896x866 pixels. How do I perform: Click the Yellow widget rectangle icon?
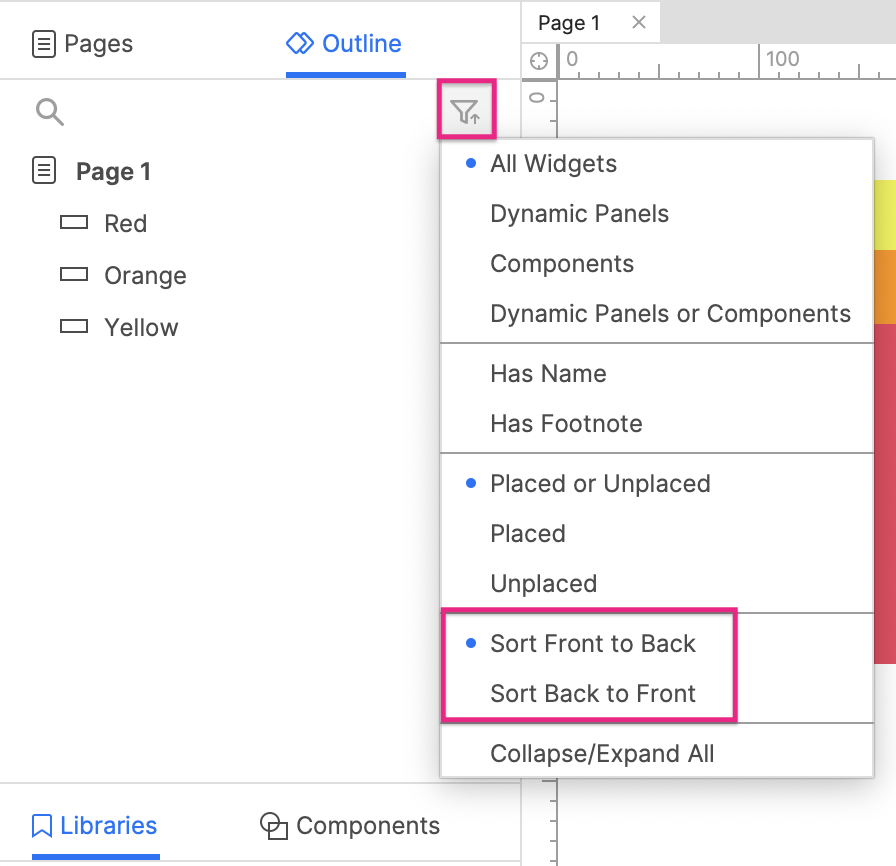(x=74, y=326)
